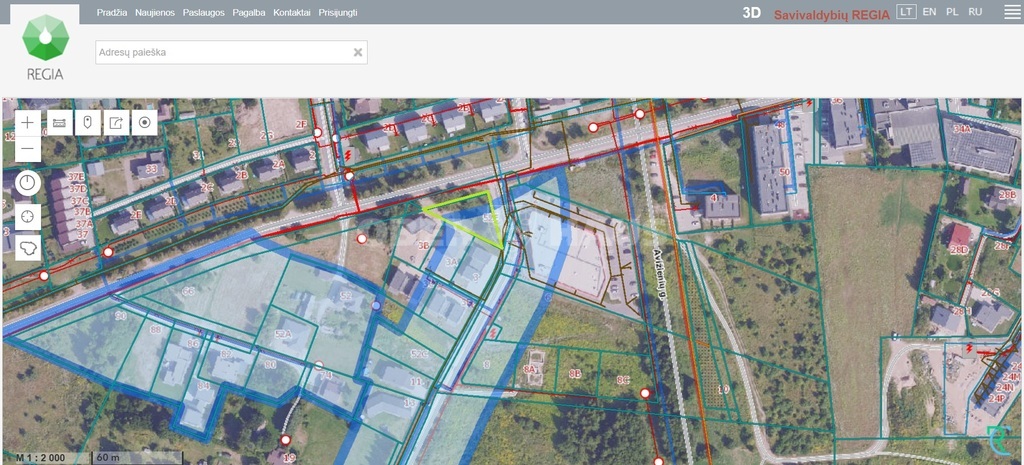Open the share map icon
The image size is (1024, 465).
(116, 123)
